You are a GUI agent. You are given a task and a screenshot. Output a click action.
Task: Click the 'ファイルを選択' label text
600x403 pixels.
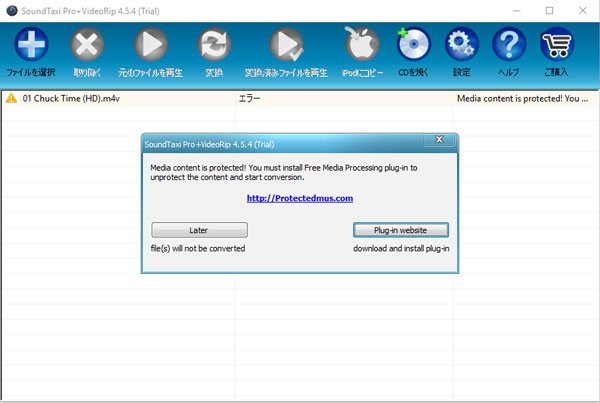pyautogui.click(x=31, y=72)
